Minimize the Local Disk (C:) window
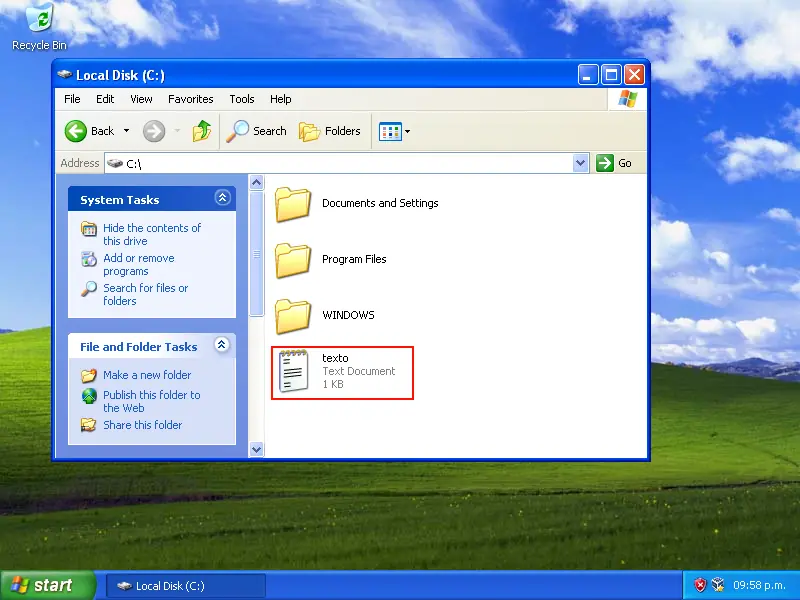The height and width of the screenshot is (600, 800). (588, 75)
